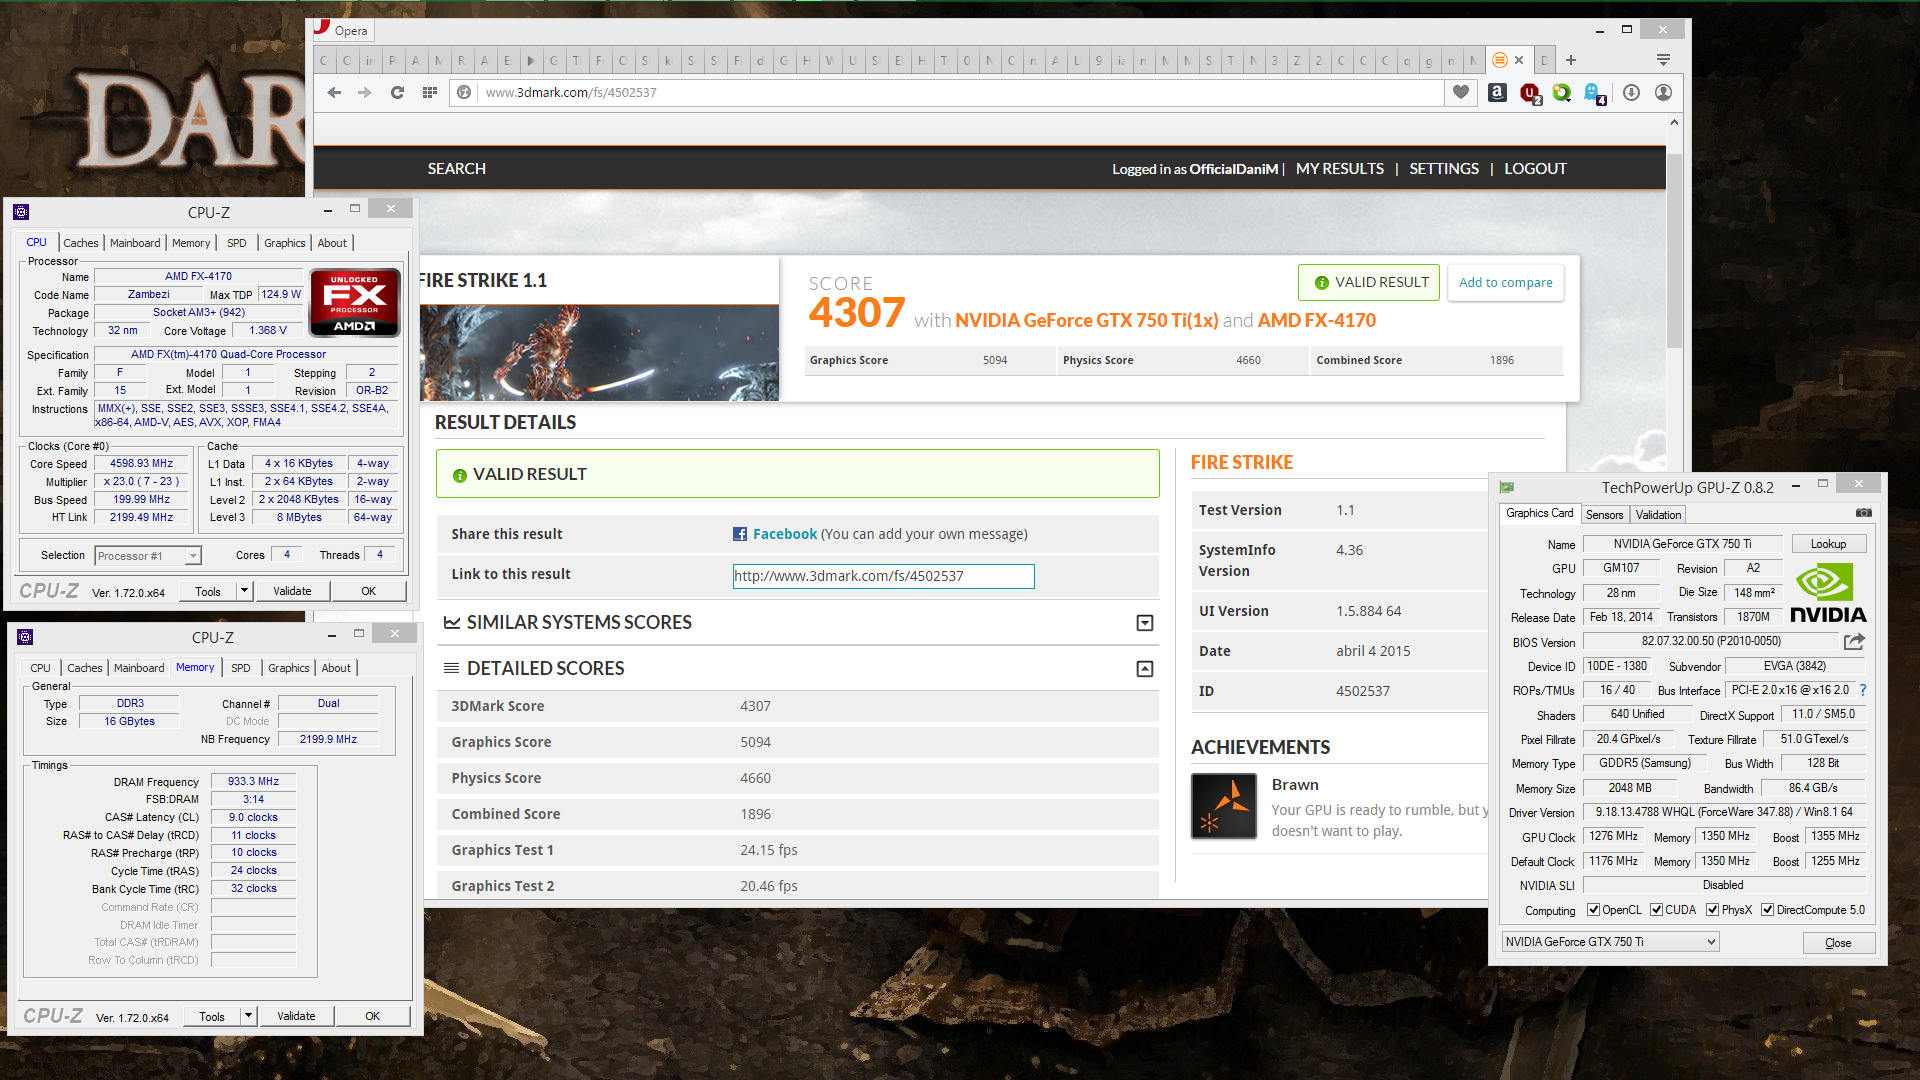Click the Facebook share icon
The image size is (1920, 1080).
click(740, 534)
